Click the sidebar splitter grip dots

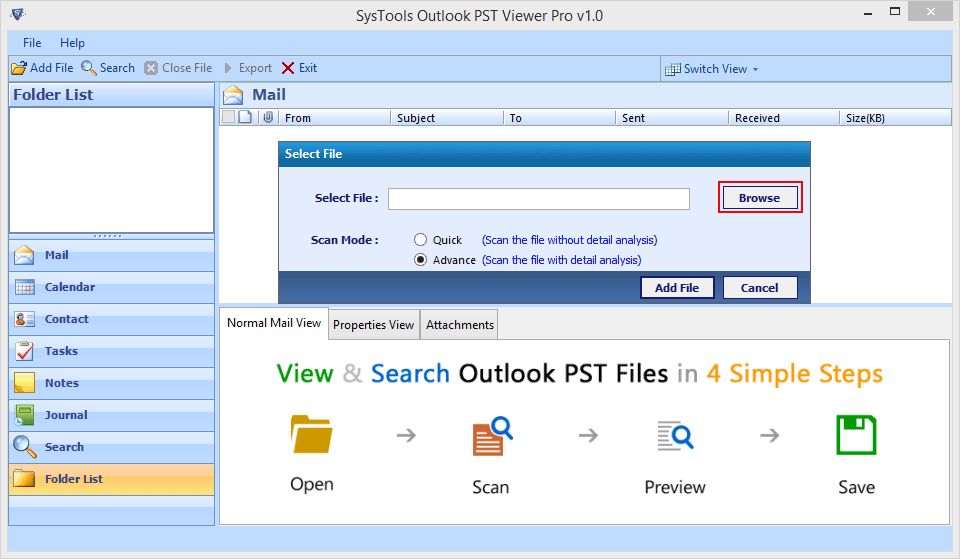point(107,236)
